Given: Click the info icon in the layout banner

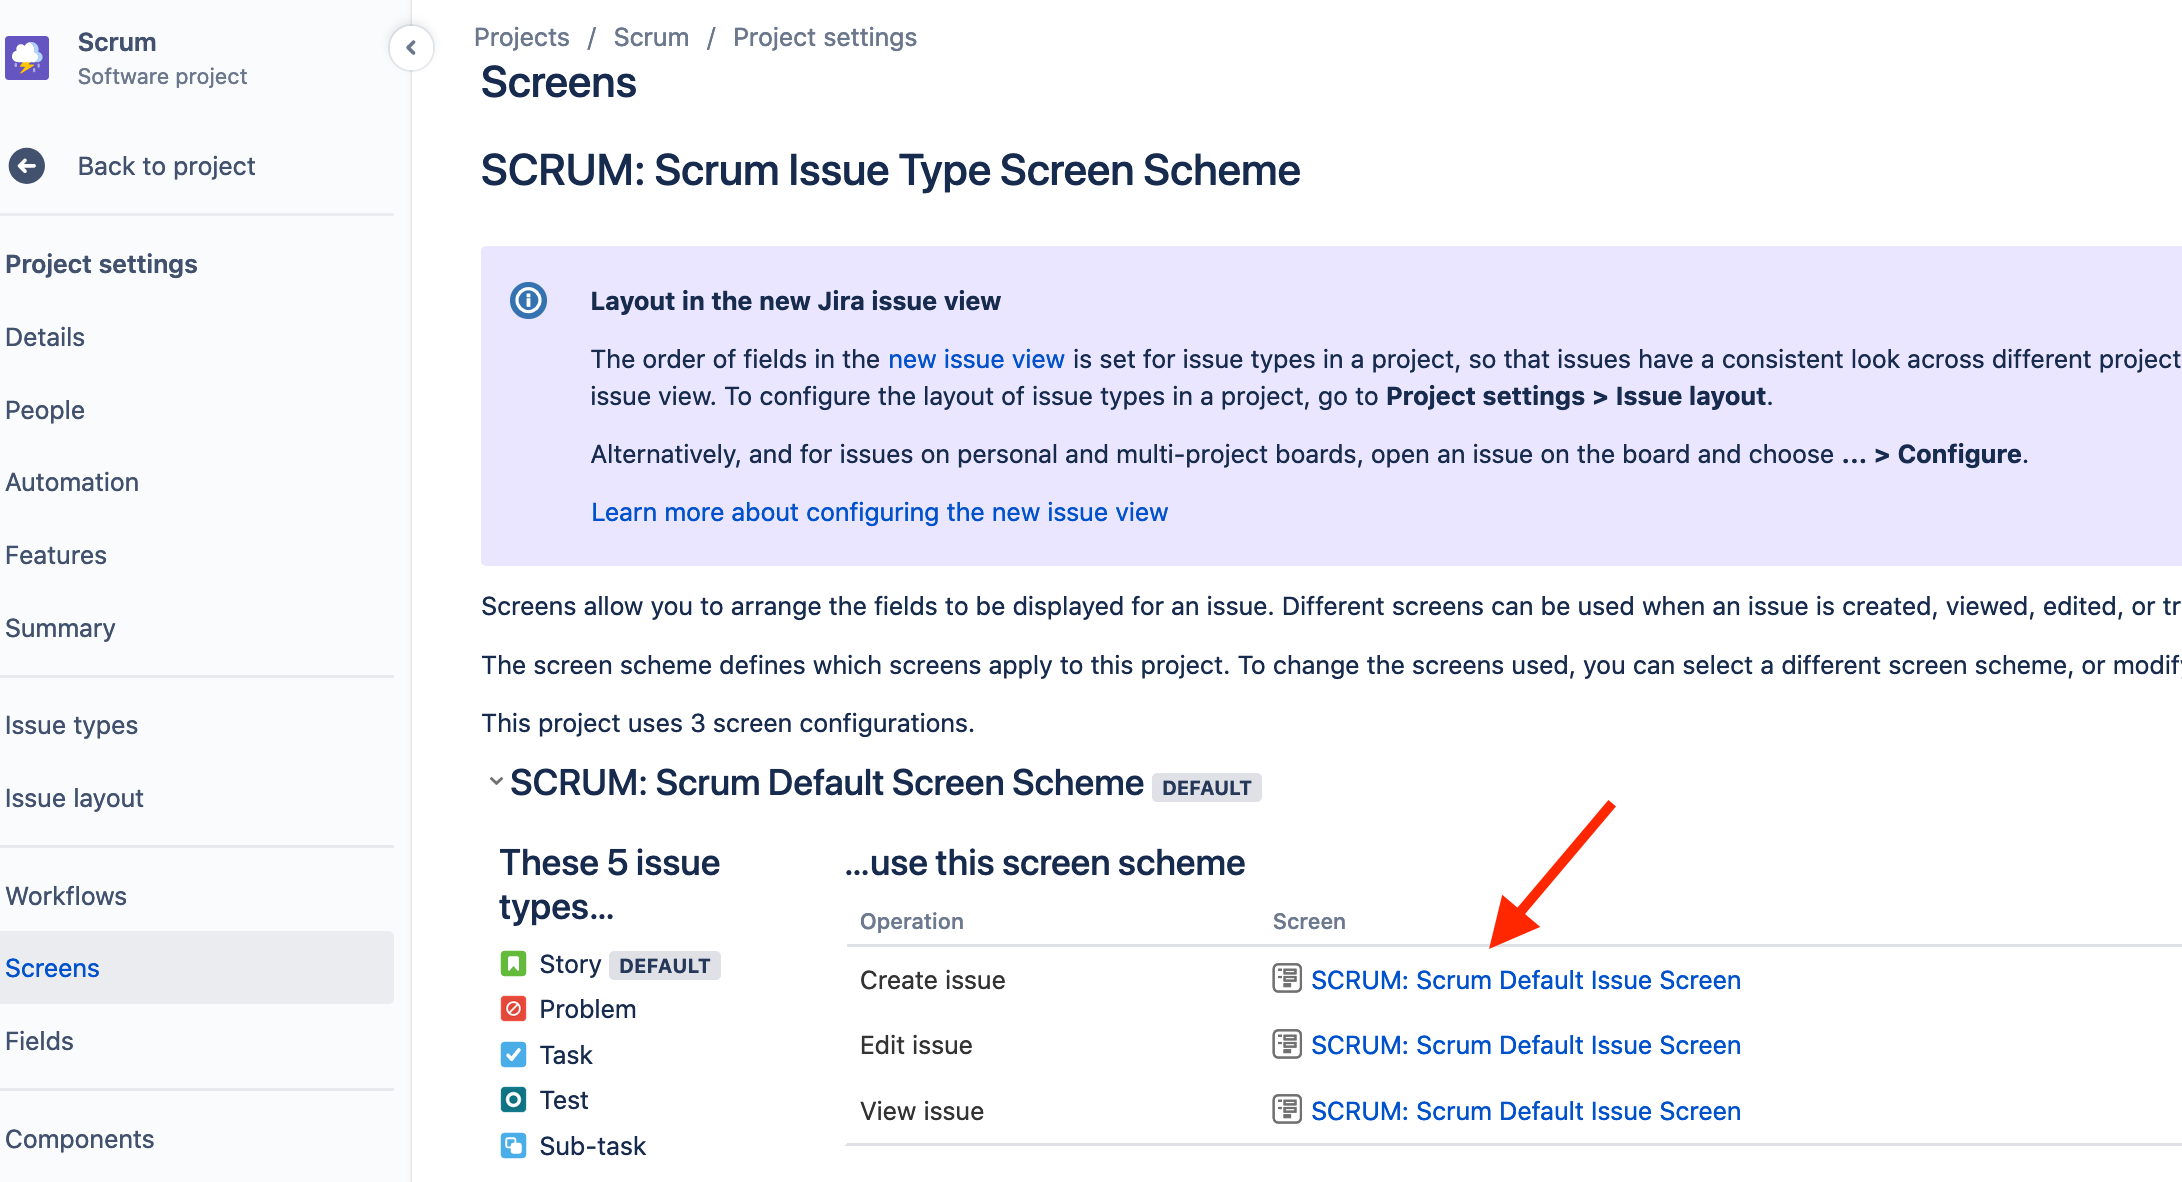Looking at the screenshot, I should tap(528, 300).
